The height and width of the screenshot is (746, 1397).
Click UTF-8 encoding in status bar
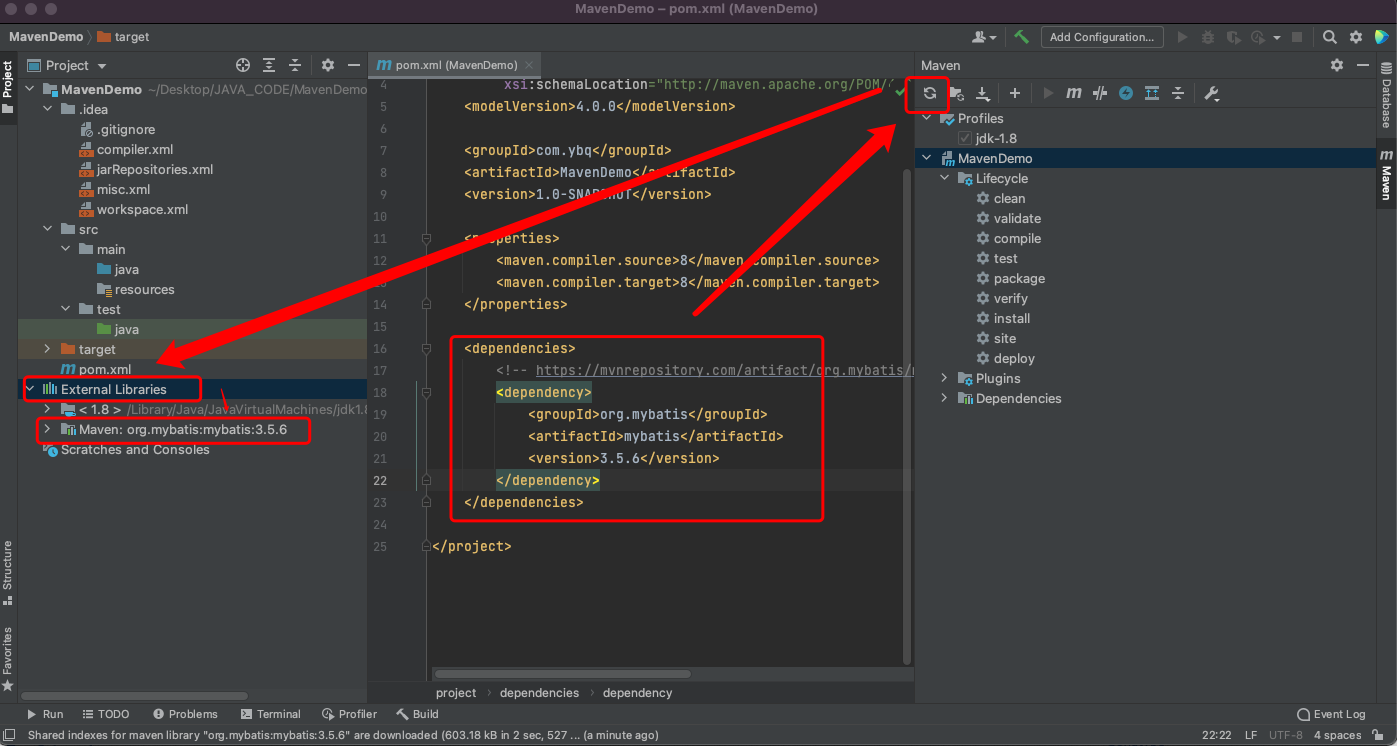[x=1285, y=735]
